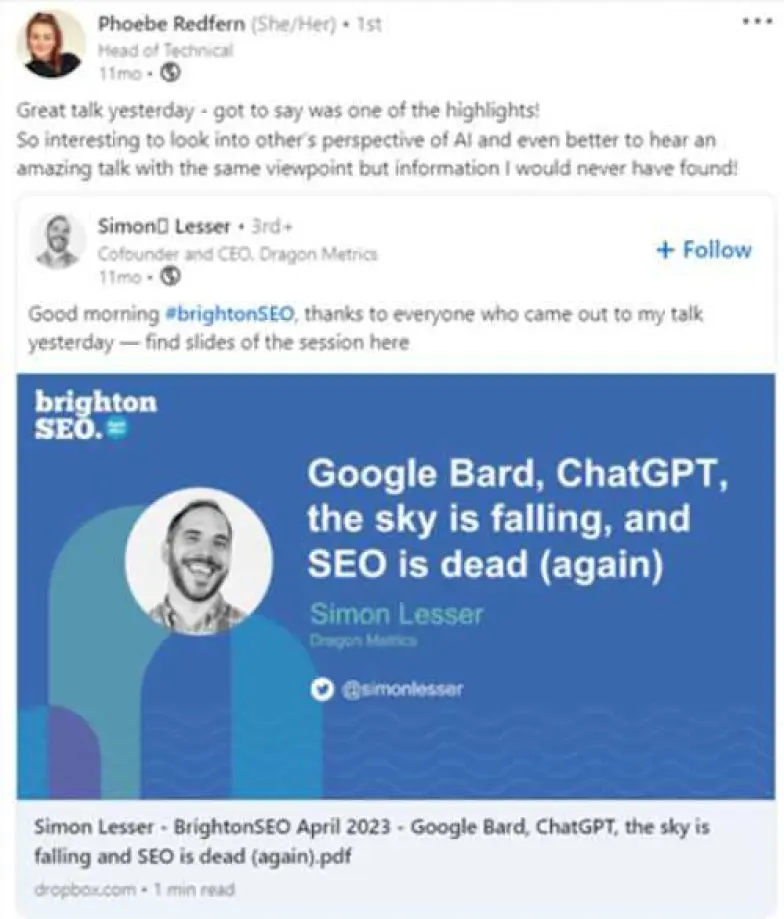Image resolution: width=784 pixels, height=919 pixels.
Task: Click the @simonlesser handle on the slide
Action: [404, 688]
